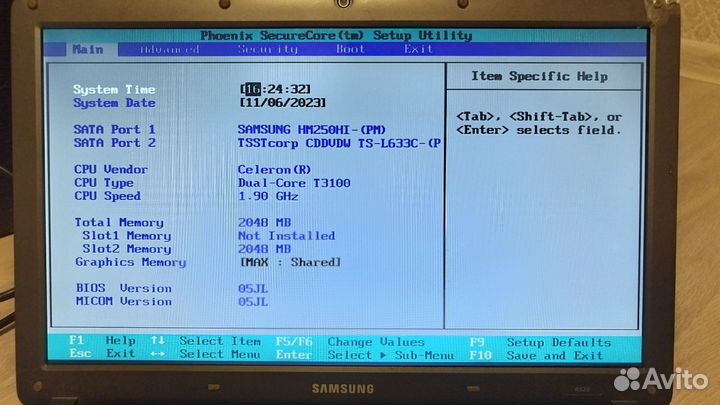Viewport: 720px width, 405px height.
Task: Click the BIOS Version label
Action: tap(124, 288)
